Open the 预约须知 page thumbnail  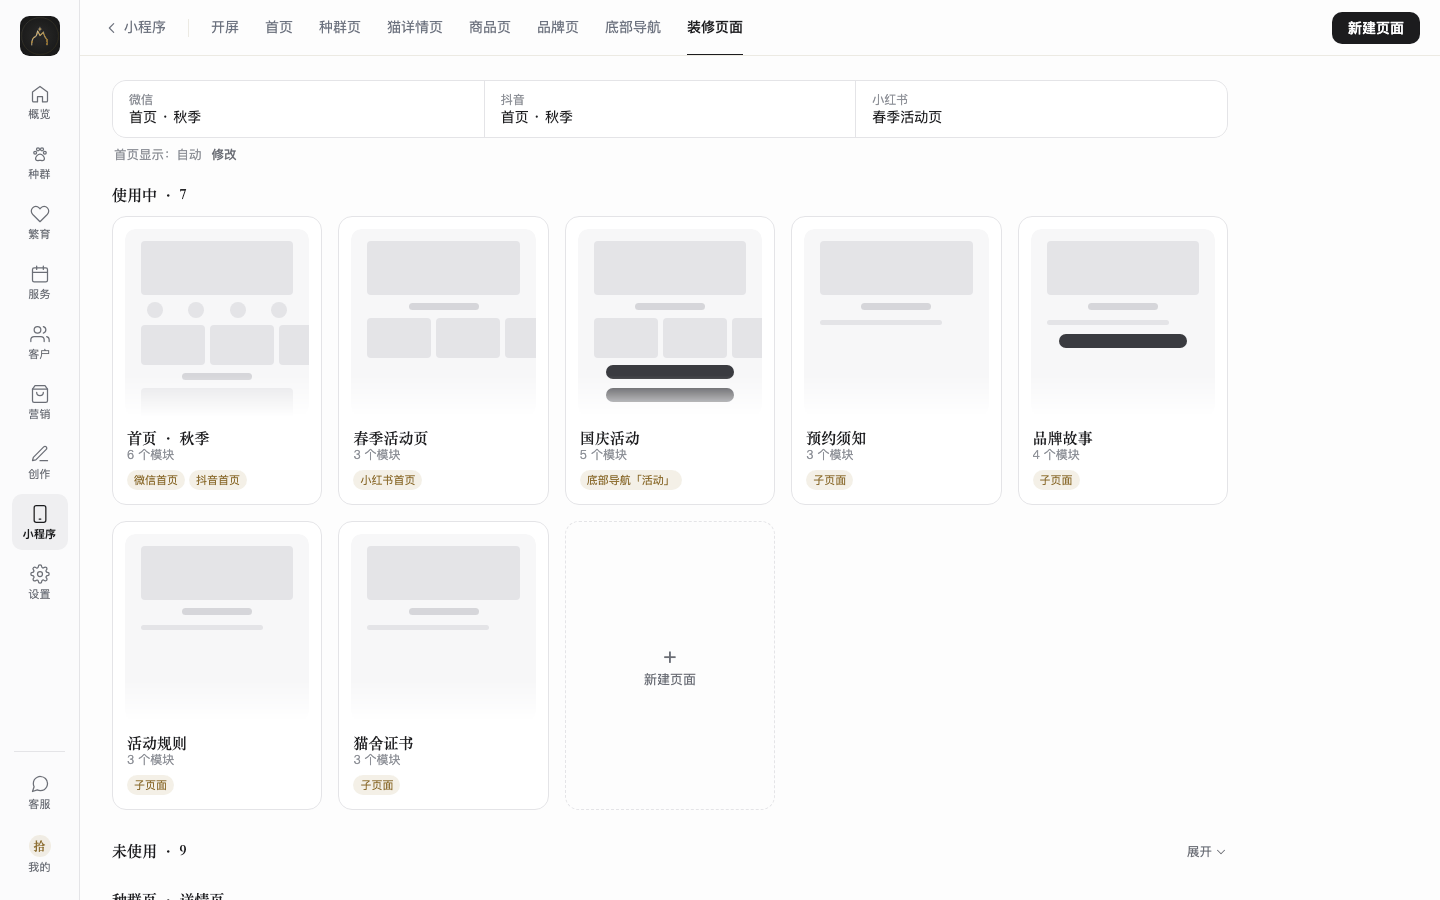coord(896,321)
